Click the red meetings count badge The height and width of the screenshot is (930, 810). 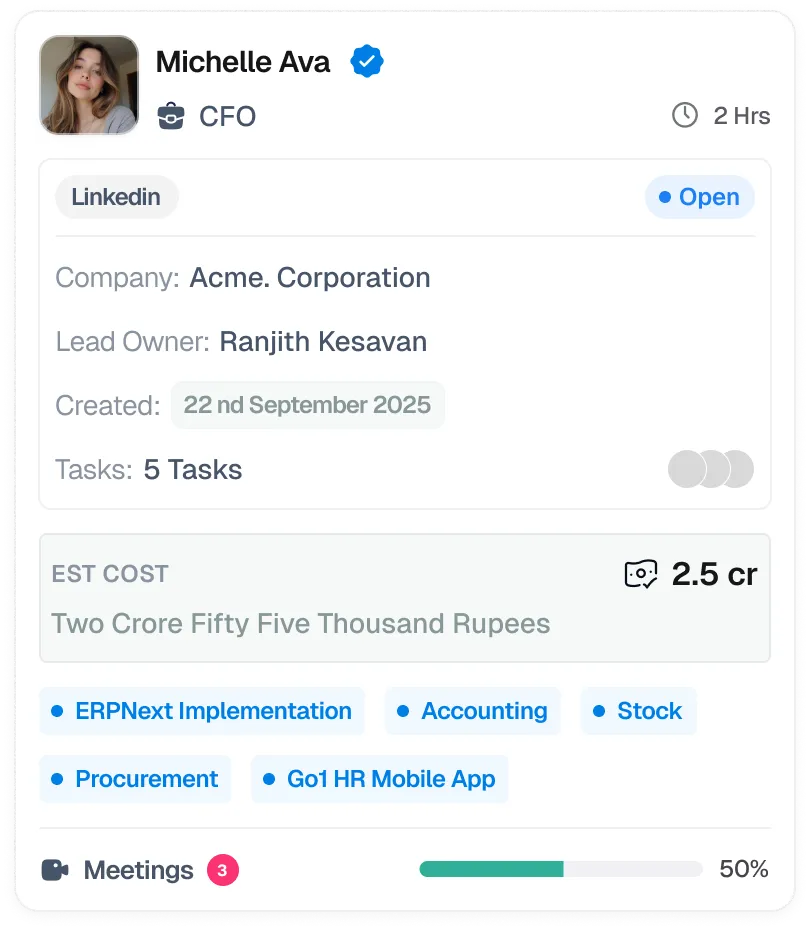coord(222,870)
